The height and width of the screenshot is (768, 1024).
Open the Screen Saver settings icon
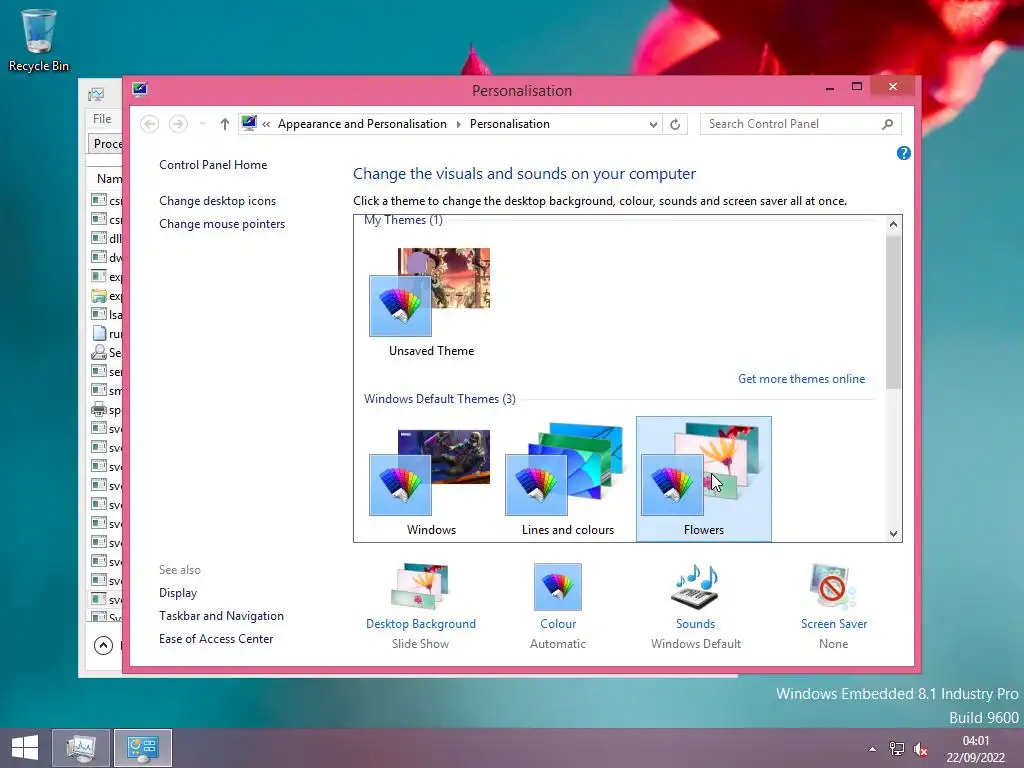(833, 586)
